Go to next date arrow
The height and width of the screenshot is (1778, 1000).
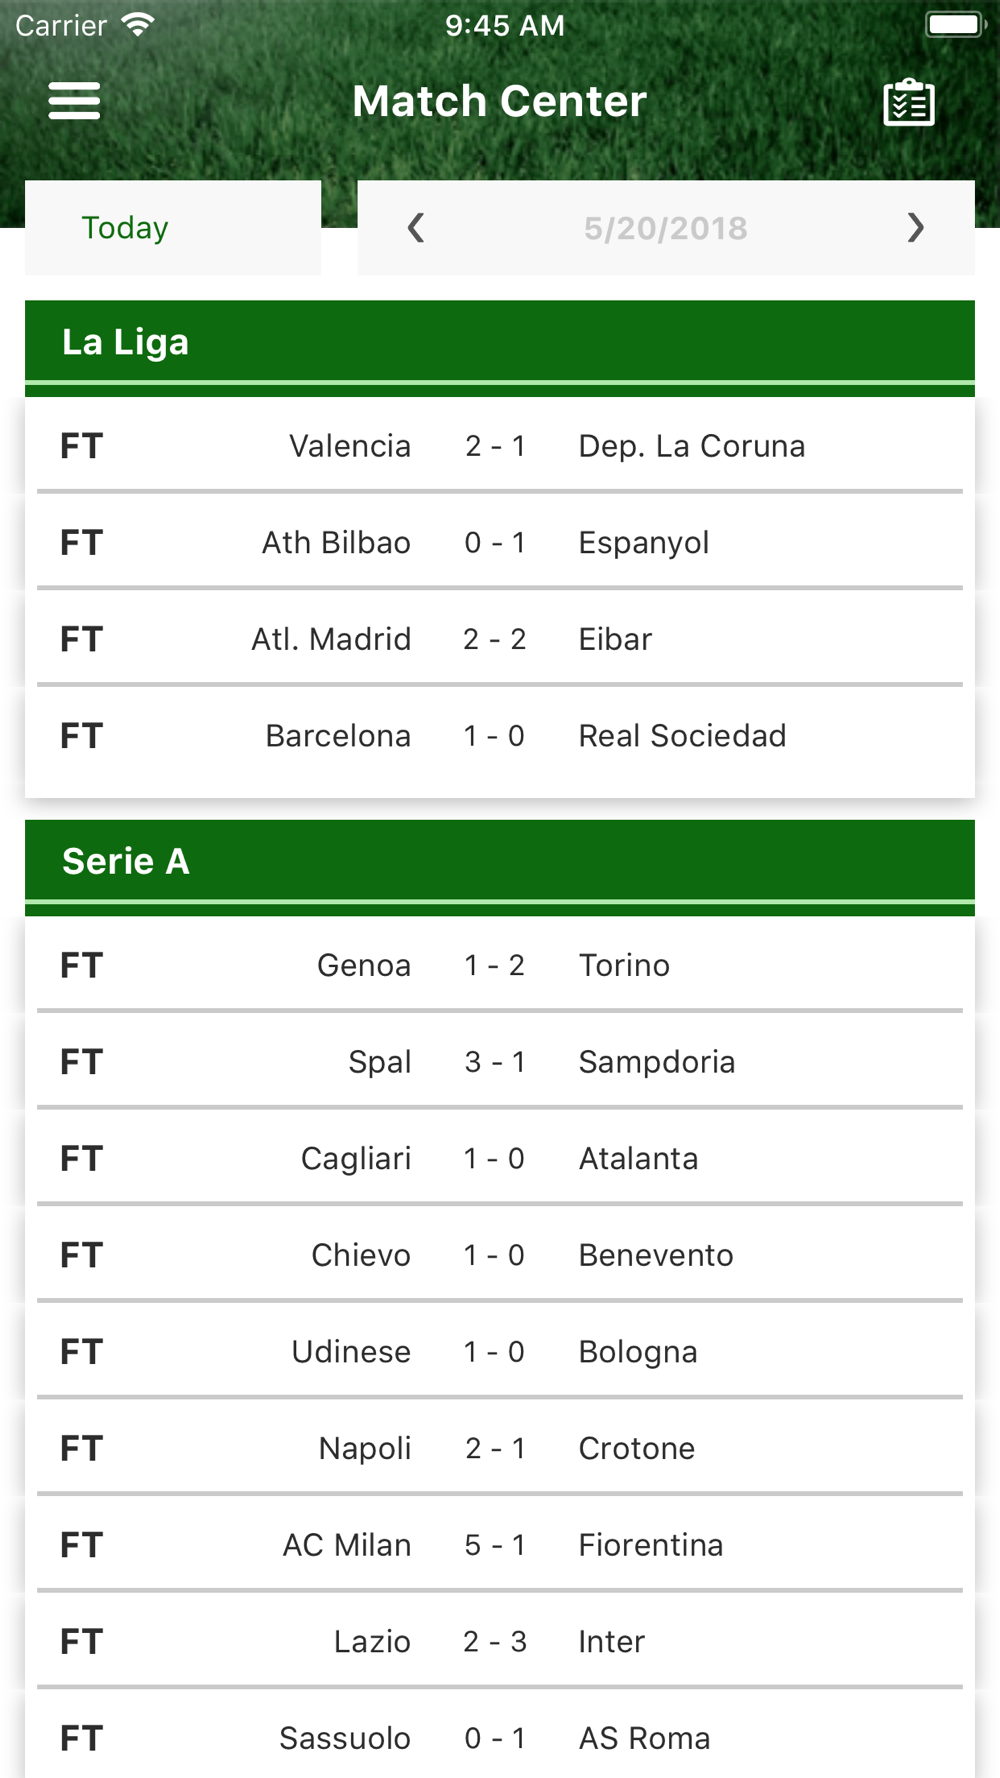tap(915, 228)
